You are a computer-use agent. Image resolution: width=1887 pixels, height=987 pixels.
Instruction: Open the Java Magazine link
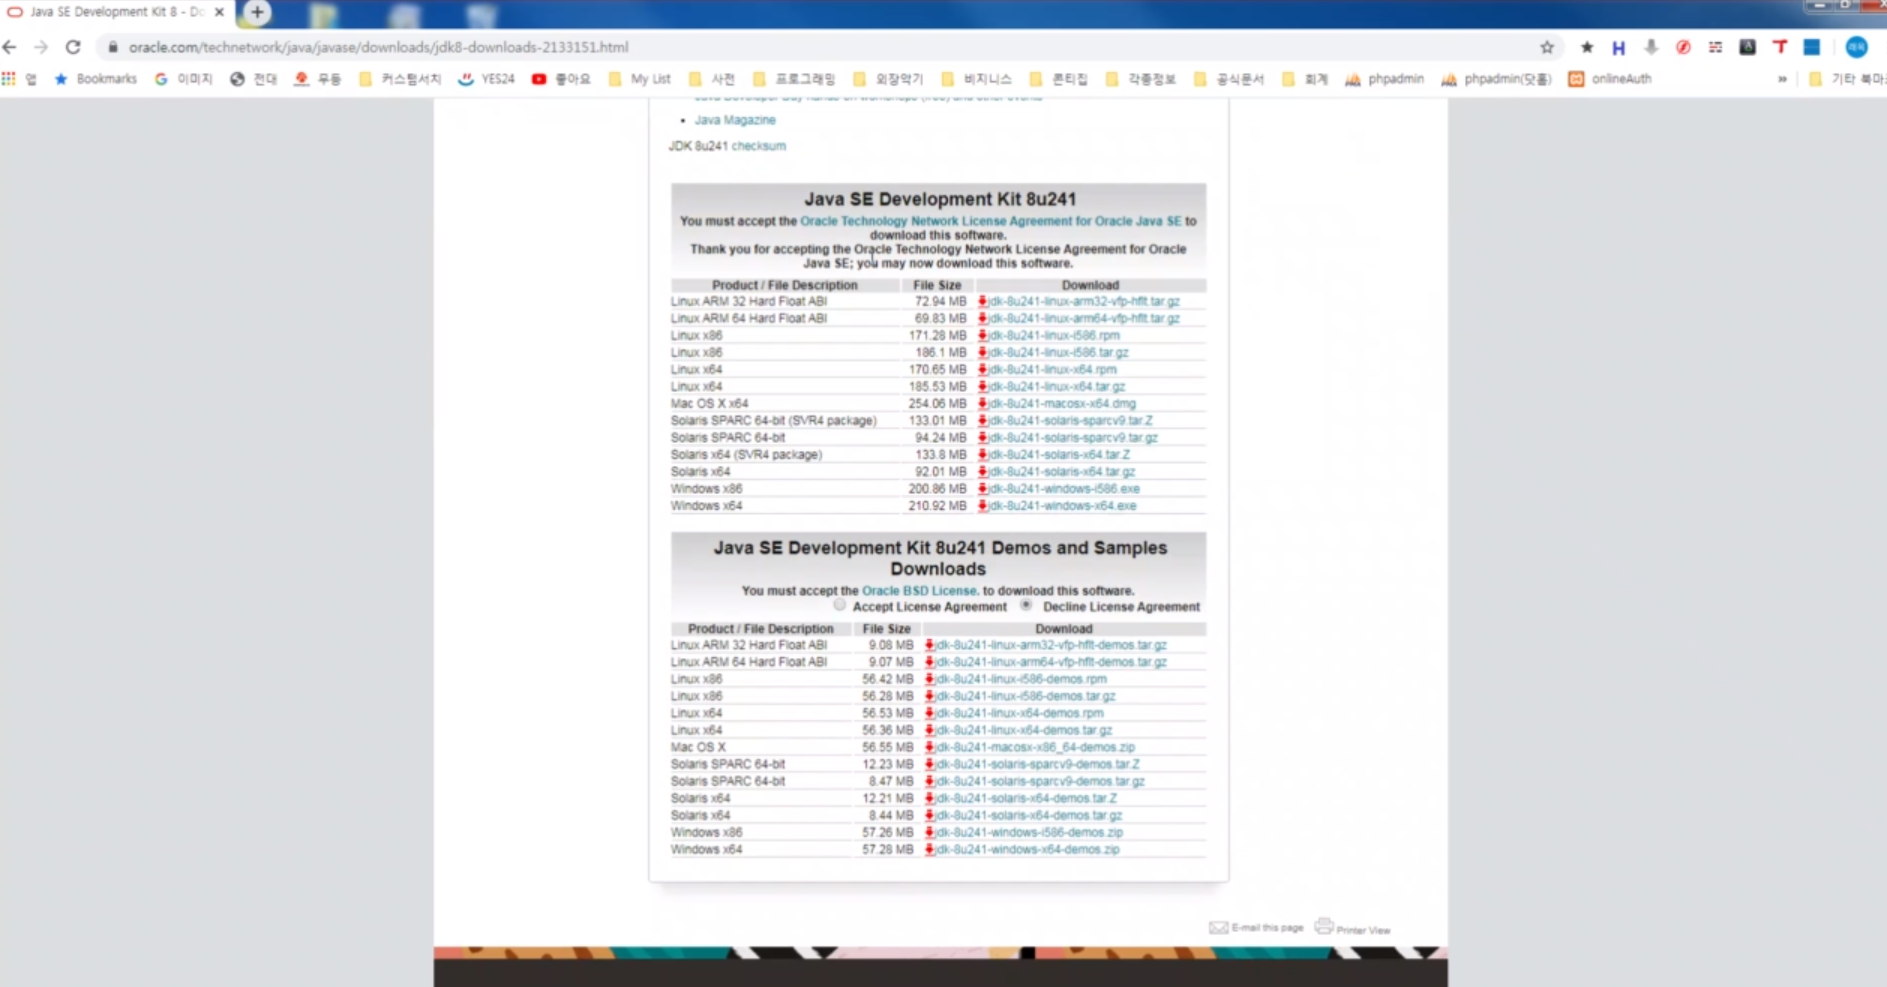tap(735, 120)
